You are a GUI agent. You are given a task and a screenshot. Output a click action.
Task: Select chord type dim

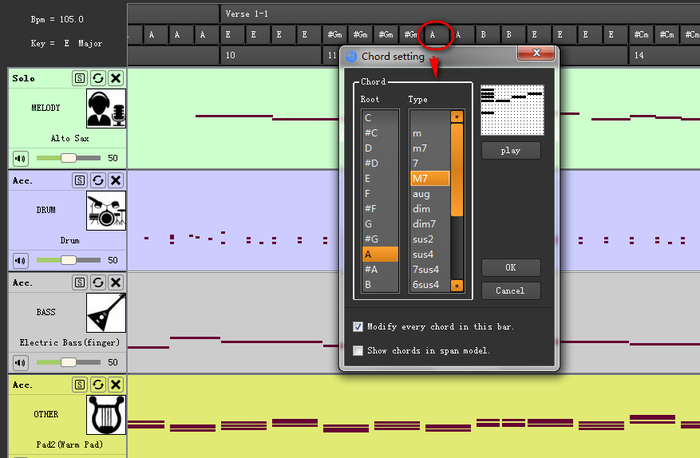point(430,209)
